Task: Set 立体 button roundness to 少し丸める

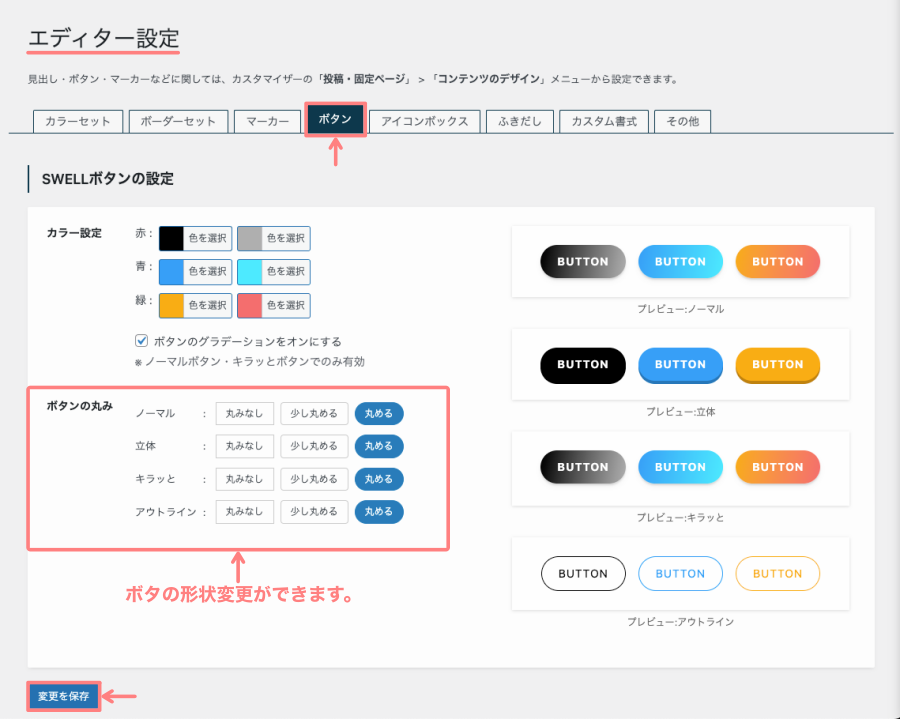Action: (314, 446)
